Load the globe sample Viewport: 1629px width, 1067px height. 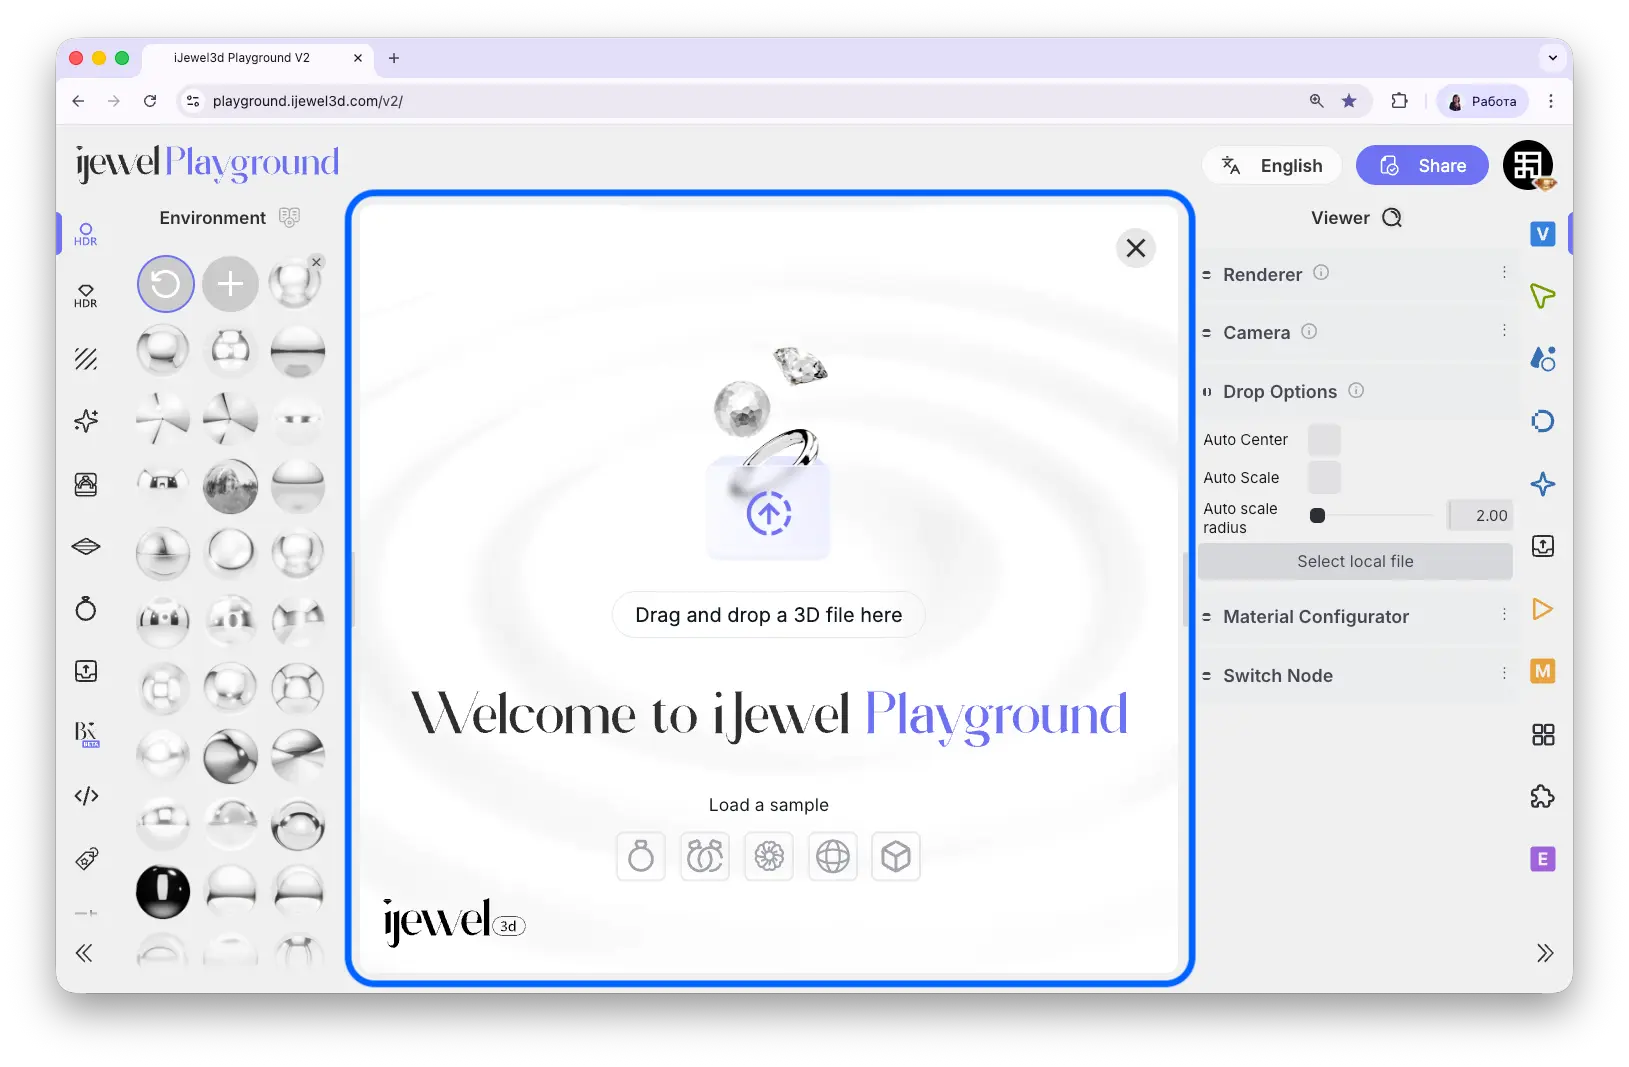click(x=833, y=857)
